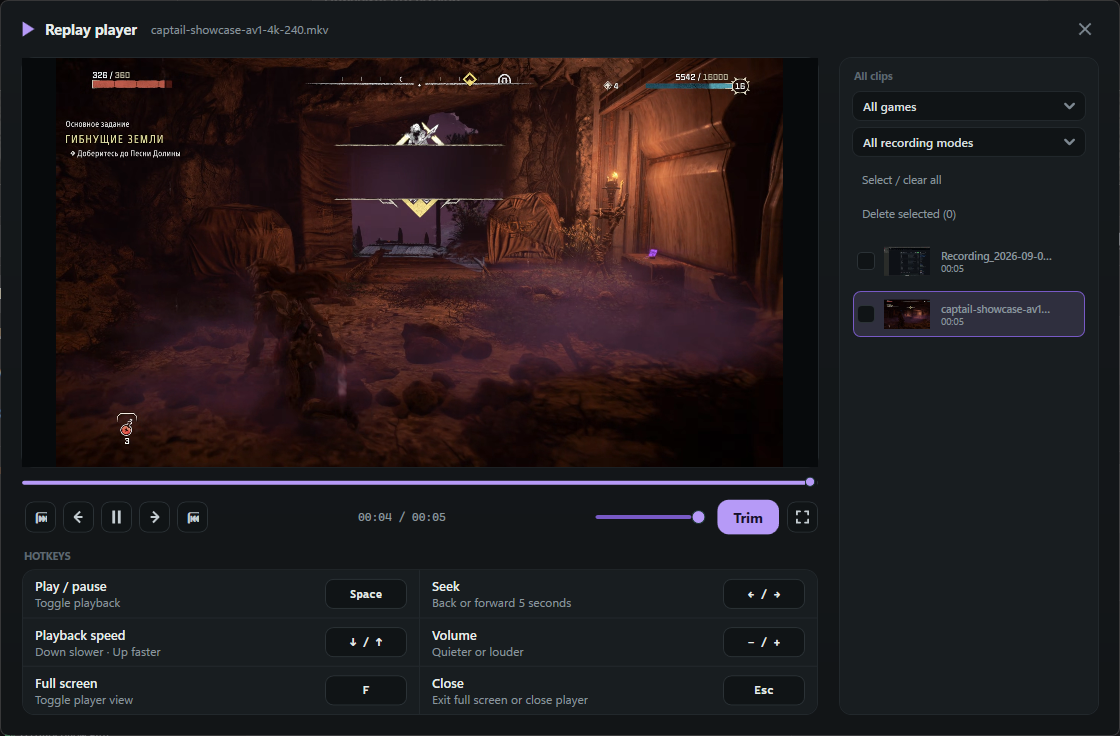
Task: Check the captail-showcase-av1... clip checkbox
Action: (x=866, y=314)
